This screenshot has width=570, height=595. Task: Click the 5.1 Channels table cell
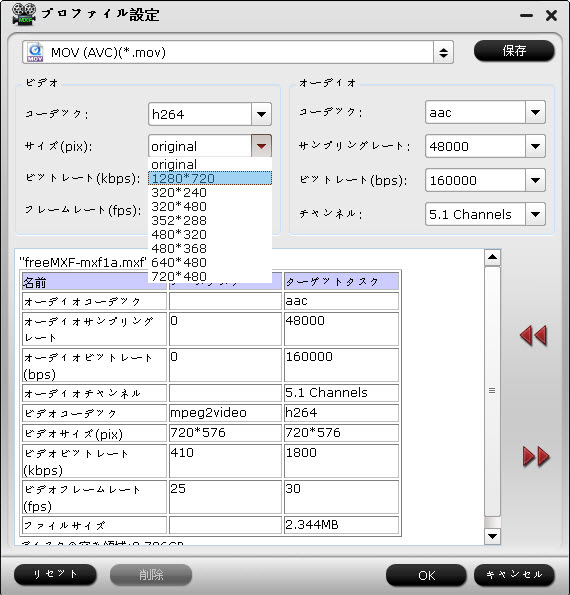[341, 393]
